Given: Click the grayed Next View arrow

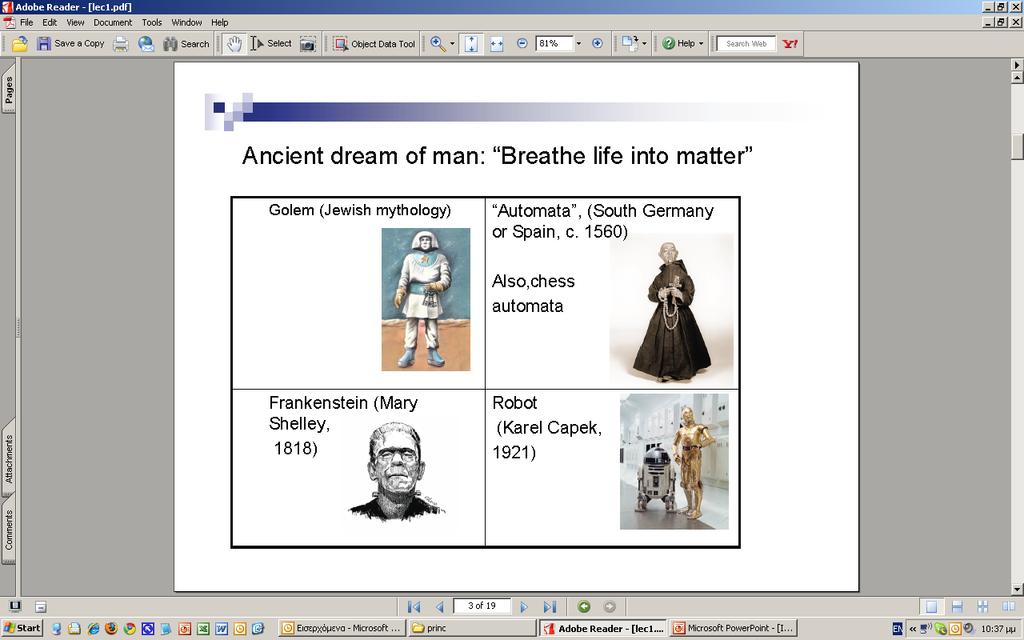Looking at the screenshot, I should [x=609, y=607].
